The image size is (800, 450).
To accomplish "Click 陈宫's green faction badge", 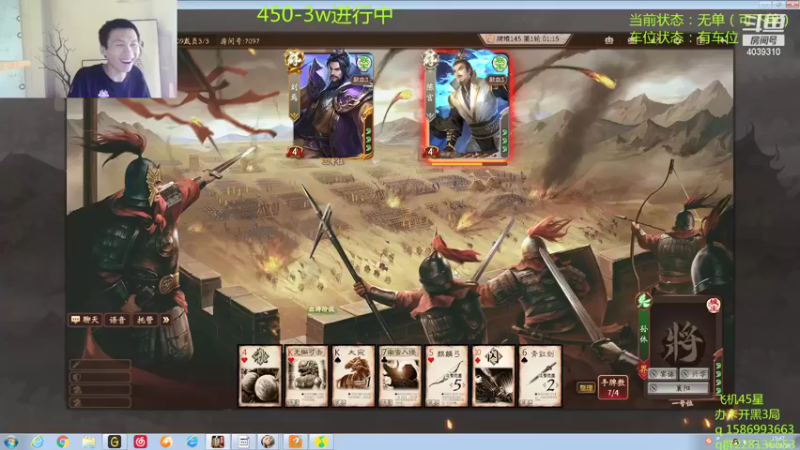I will pyautogui.click(x=499, y=64).
